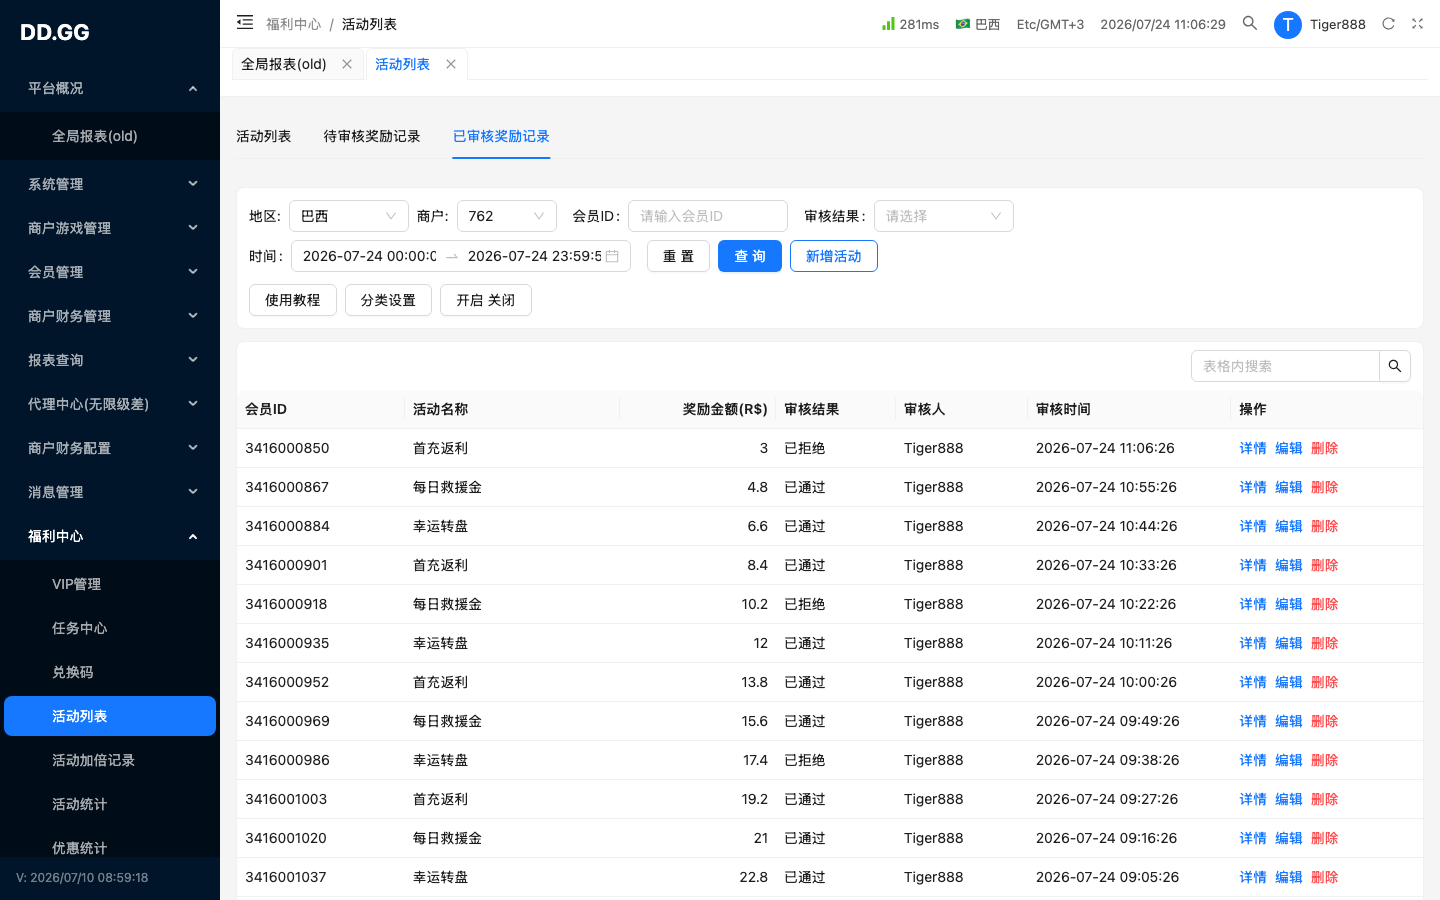1440x900 pixels.
Task: Click the 福利中心 breadcrumb link
Action: [294, 24]
